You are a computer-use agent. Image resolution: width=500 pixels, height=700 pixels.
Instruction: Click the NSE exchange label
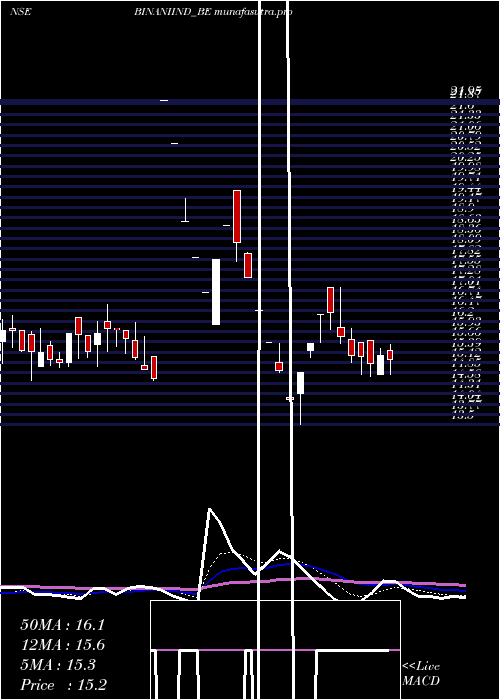[x=20, y=12]
